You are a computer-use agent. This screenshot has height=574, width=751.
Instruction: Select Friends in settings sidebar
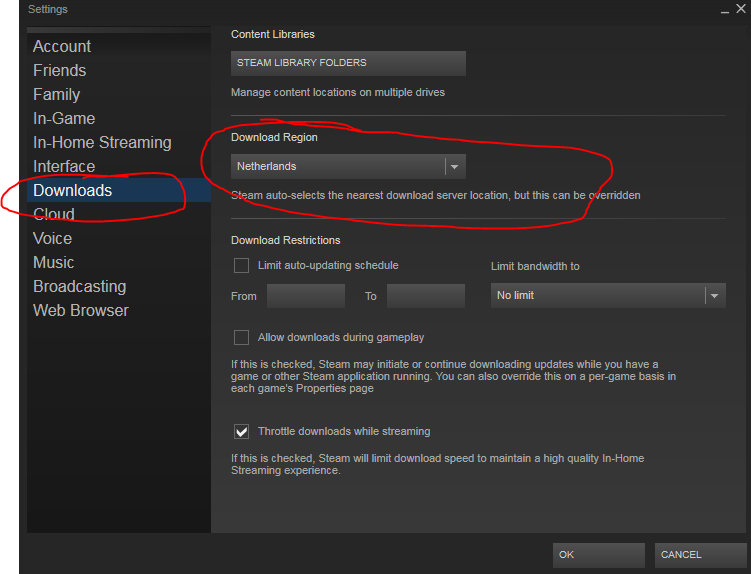119,70
